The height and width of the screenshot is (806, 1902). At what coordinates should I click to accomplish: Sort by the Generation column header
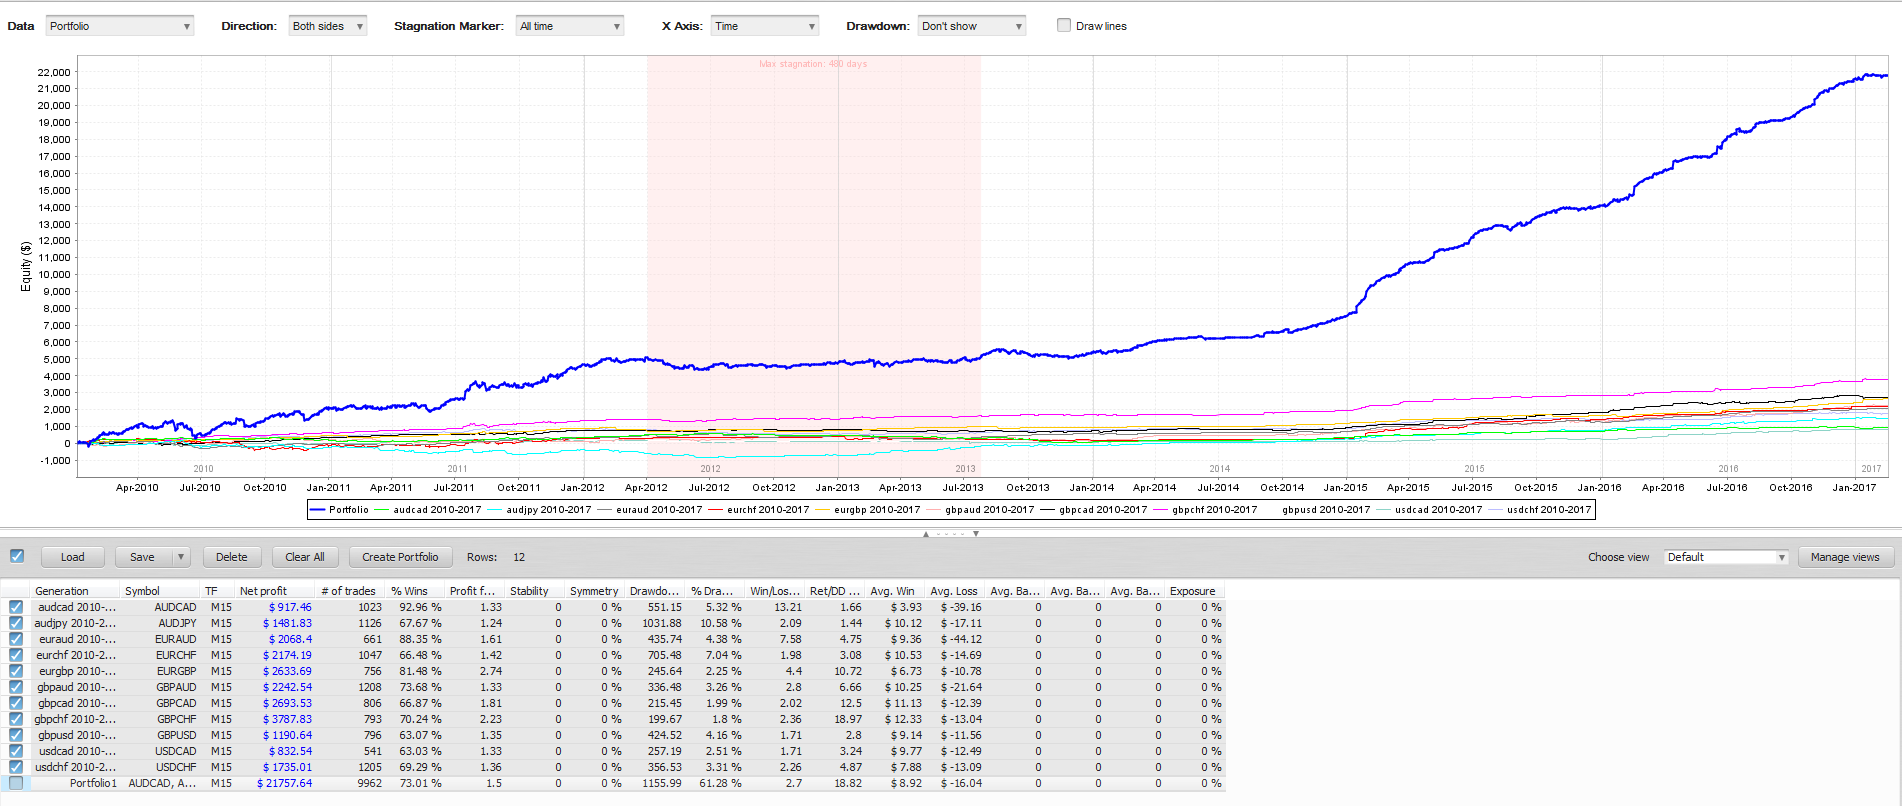click(75, 591)
